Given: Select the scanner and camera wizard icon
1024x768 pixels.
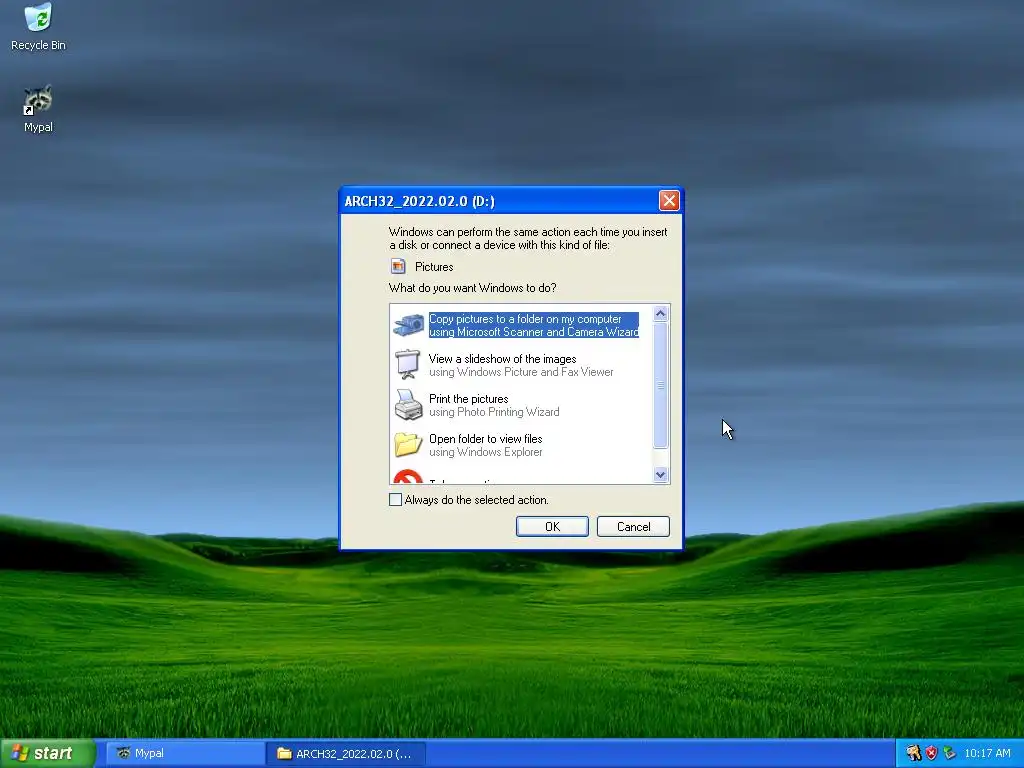Looking at the screenshot, I should pos(408,325).
